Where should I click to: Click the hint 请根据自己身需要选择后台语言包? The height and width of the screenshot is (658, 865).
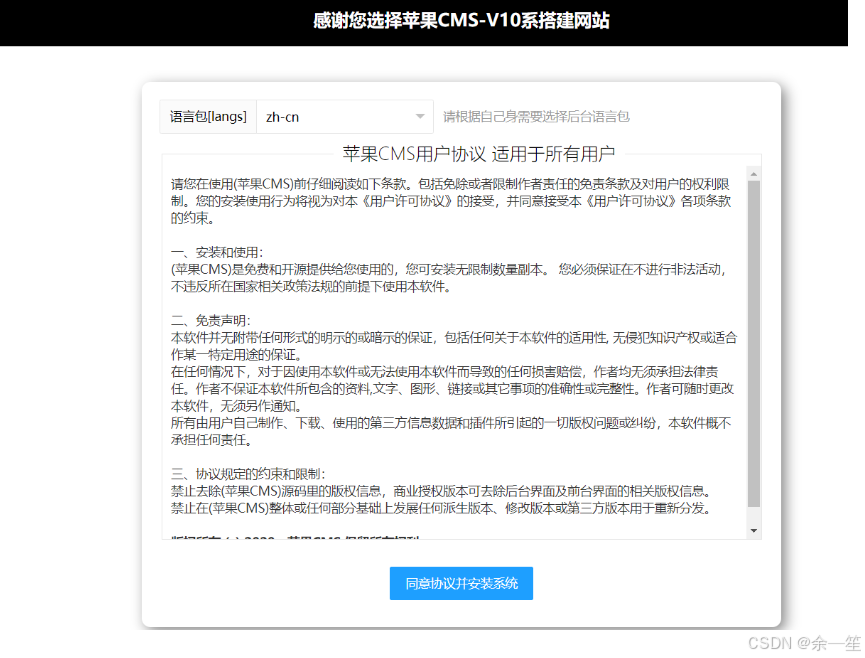pyautogui.click(x=536, y=116)
